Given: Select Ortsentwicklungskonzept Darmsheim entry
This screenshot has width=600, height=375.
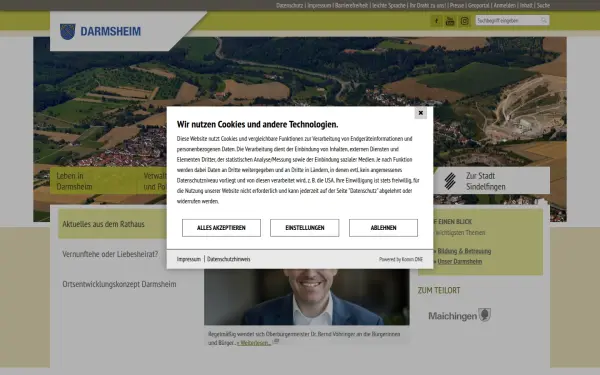Looking at the screenshot, I should click(x=119, y=284).
